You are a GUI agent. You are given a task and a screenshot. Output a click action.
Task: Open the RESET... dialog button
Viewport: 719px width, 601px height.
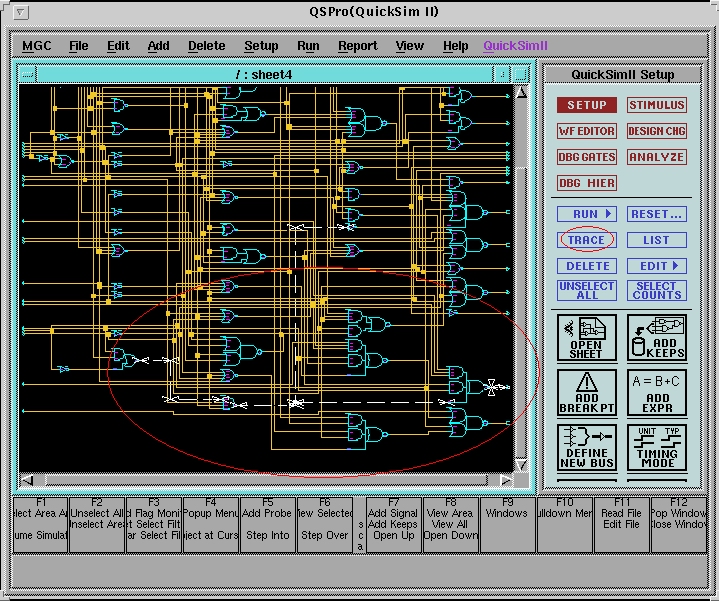[x=657, y=214]
